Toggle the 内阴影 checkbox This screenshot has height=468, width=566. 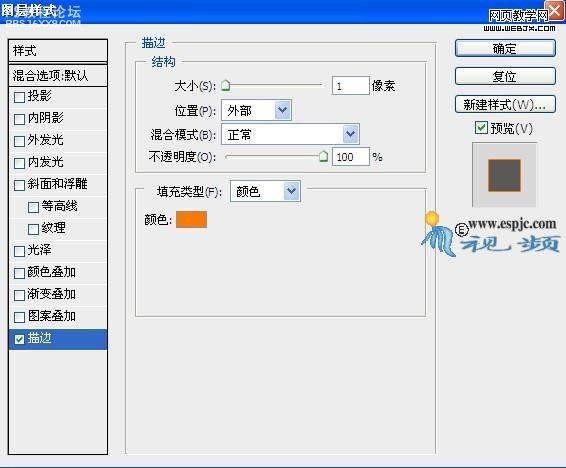click(19, 119)
